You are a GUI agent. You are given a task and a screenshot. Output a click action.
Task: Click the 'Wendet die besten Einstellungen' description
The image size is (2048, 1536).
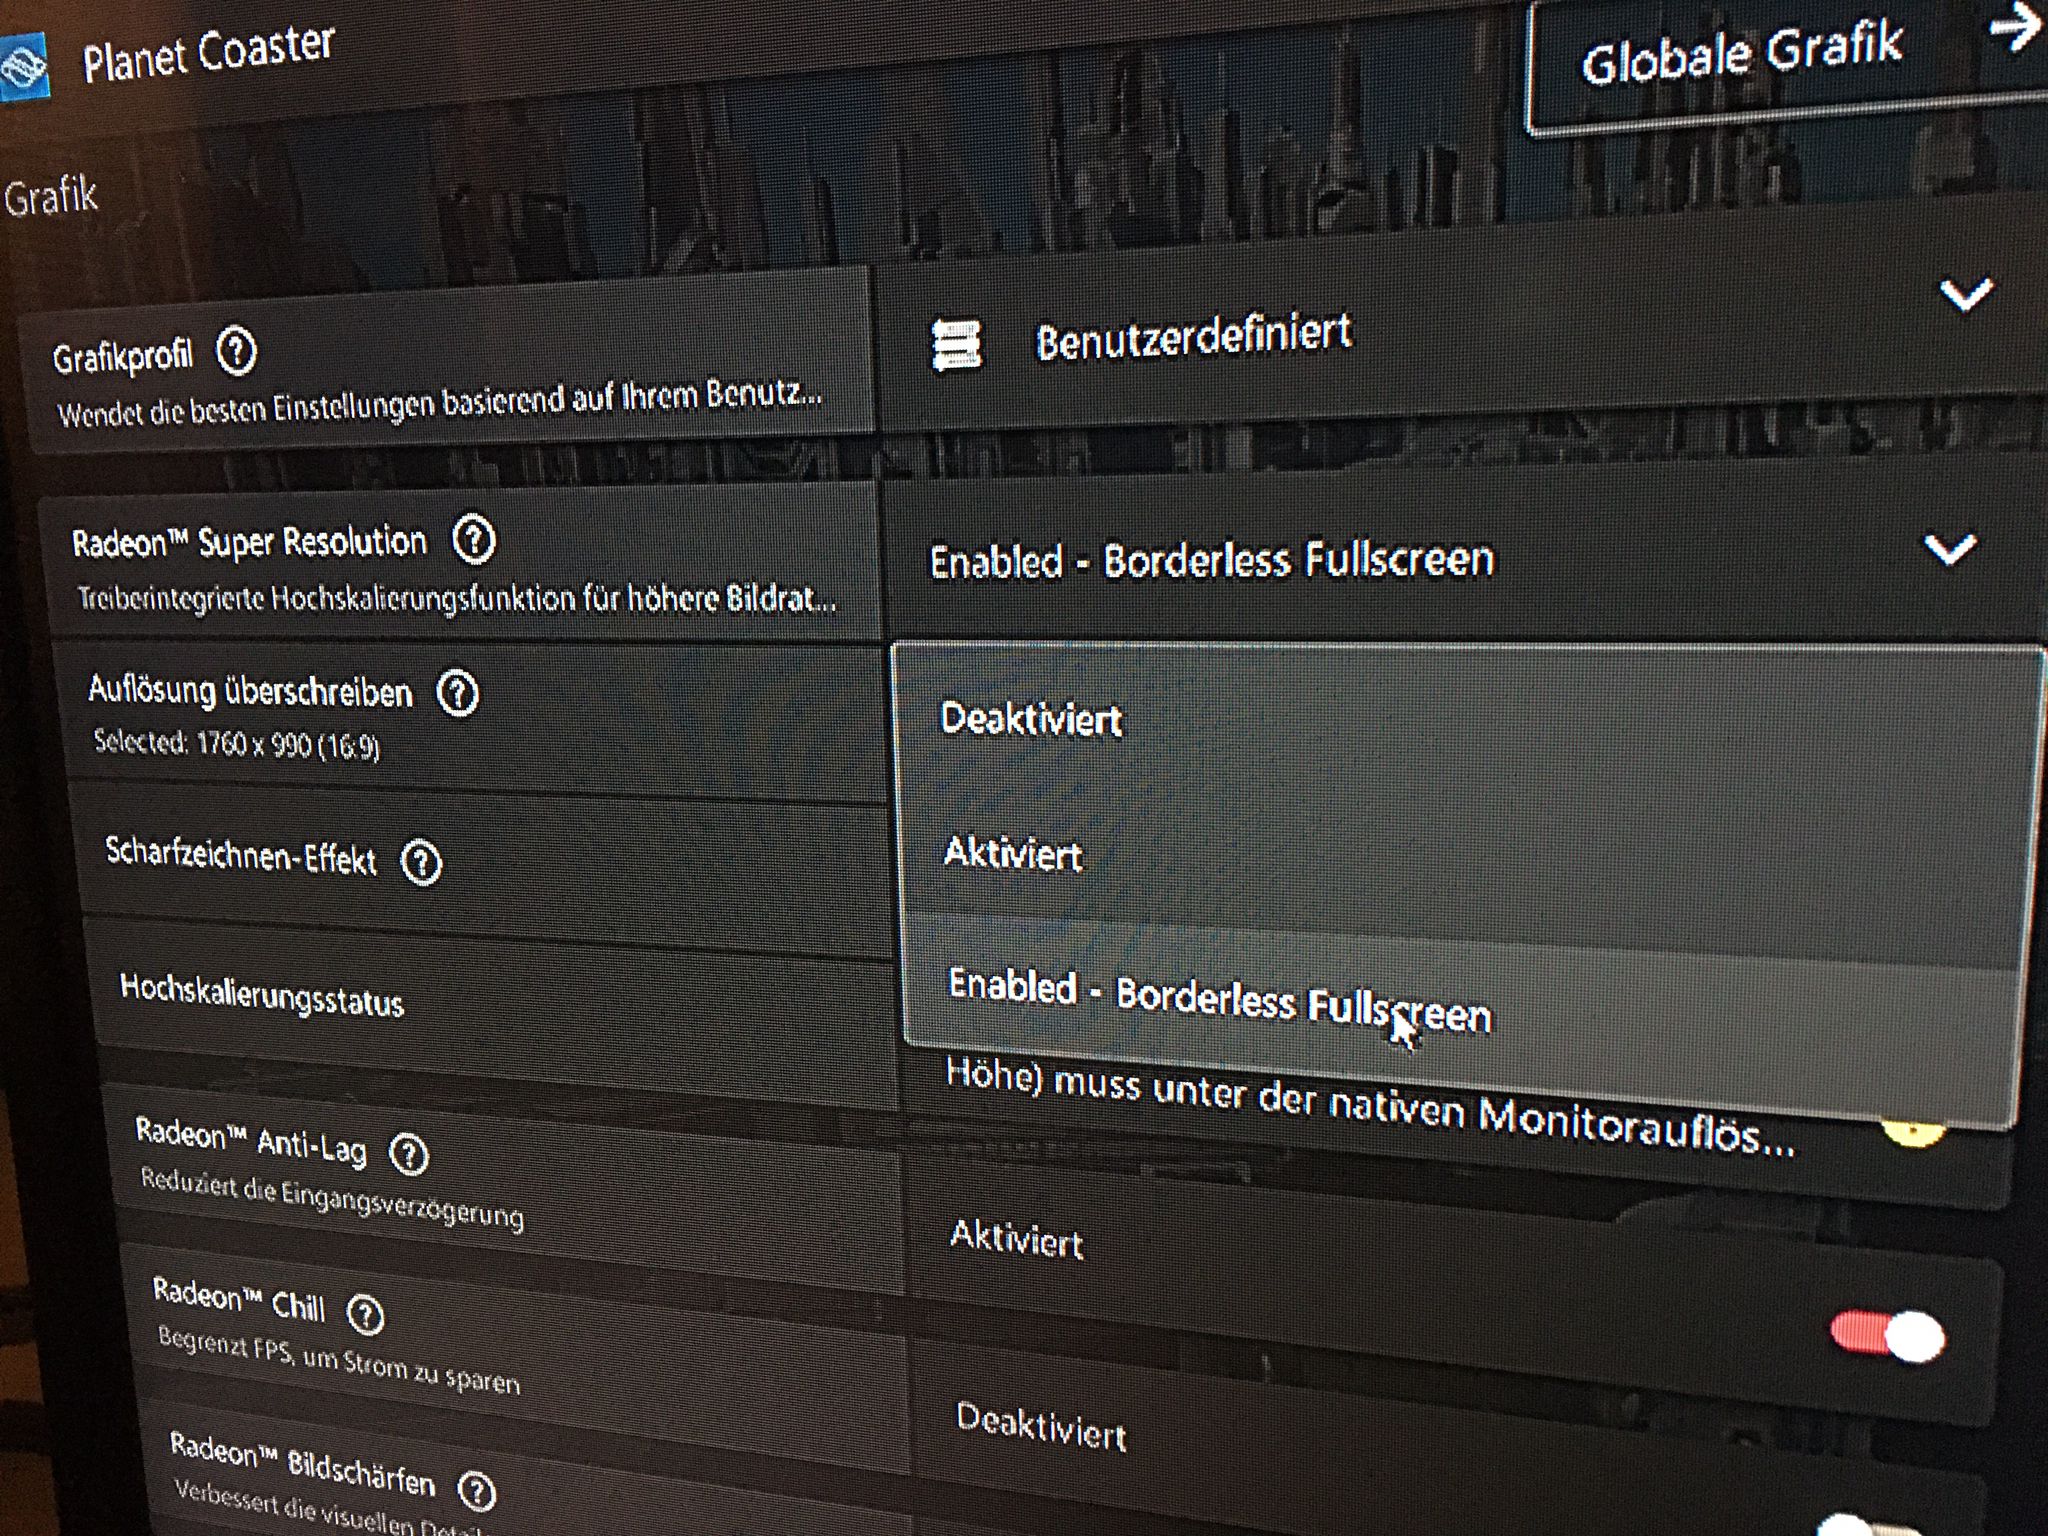440,402
